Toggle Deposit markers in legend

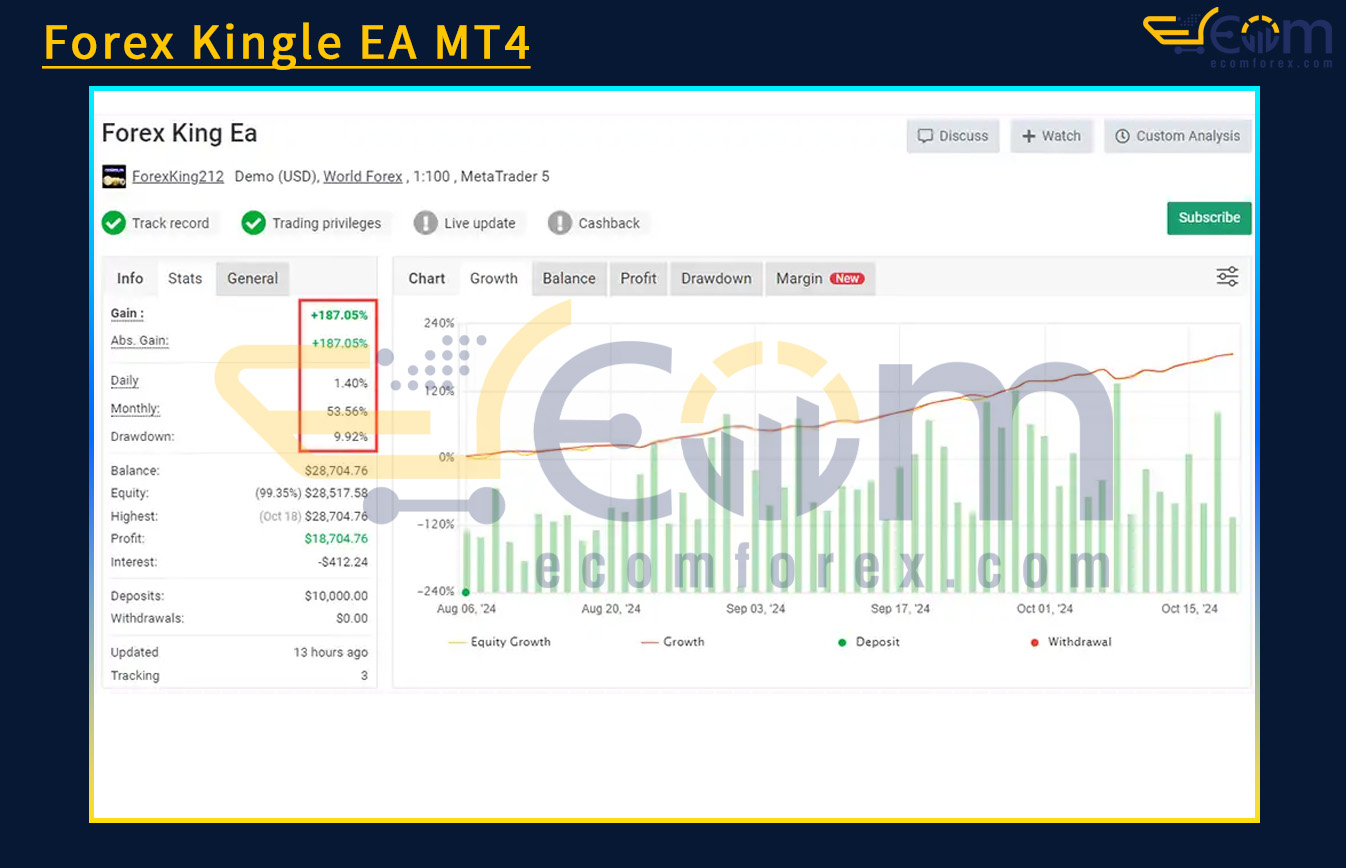point(869,642)
